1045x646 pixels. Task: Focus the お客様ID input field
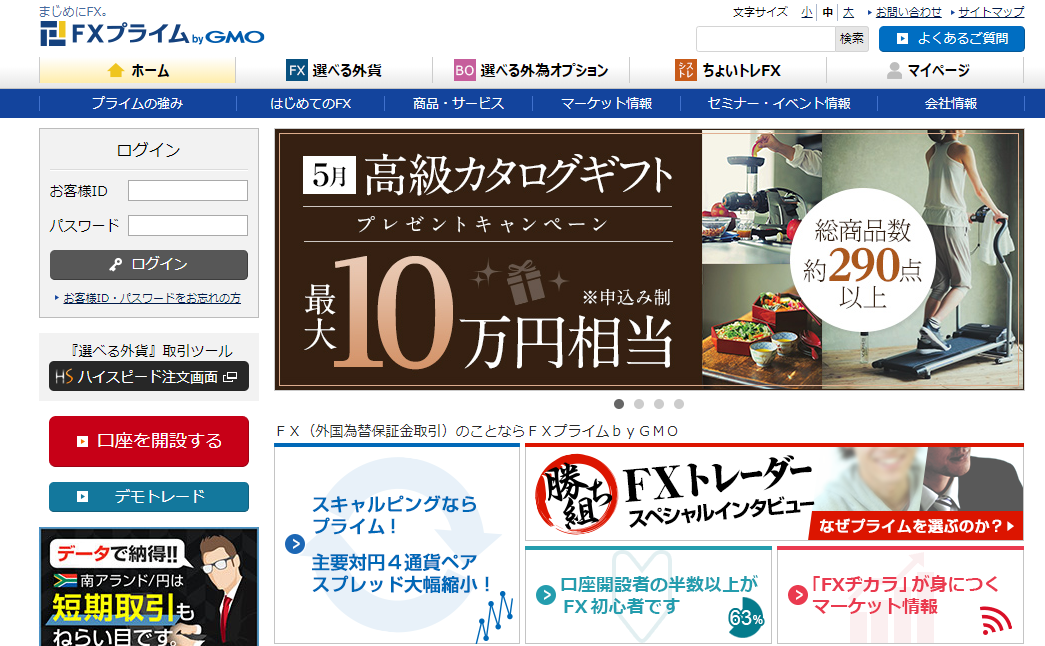coord(188,191)
